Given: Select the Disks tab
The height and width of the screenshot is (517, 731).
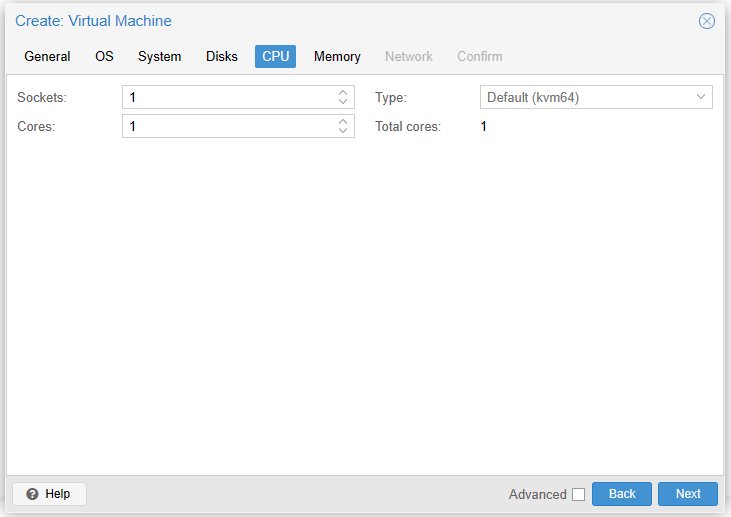Looking at the screenshot, I should [222, 57].
